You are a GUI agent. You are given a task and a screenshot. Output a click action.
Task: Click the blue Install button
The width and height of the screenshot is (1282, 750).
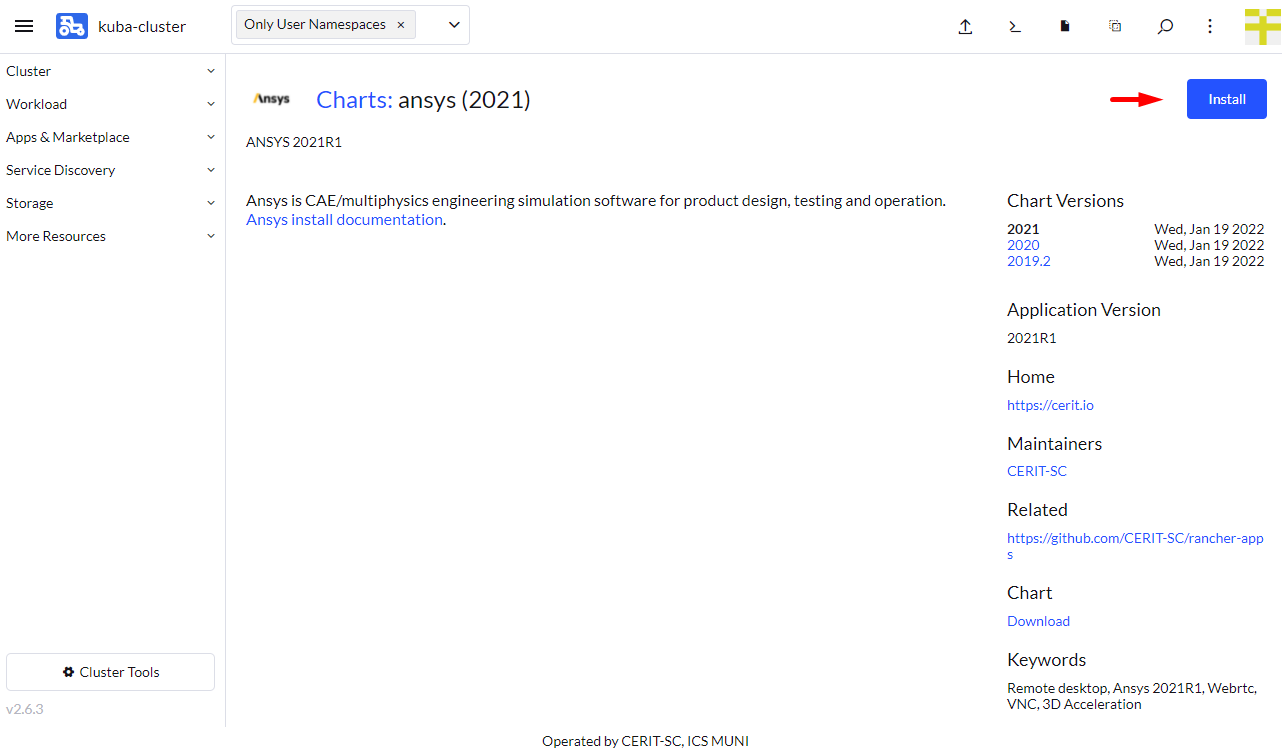[1226, 99]
